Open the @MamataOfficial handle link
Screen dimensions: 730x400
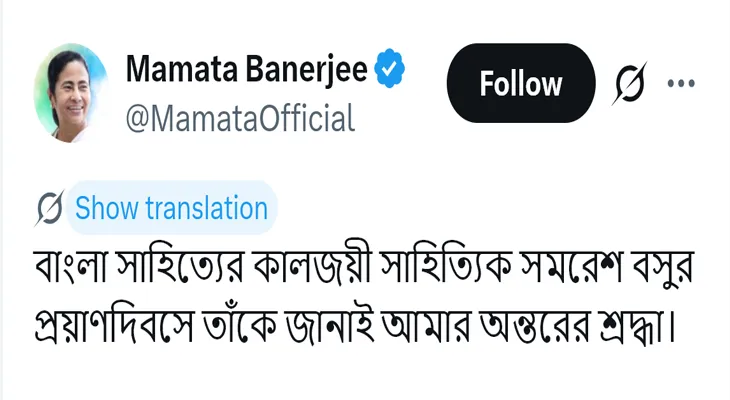pos(240,119)
